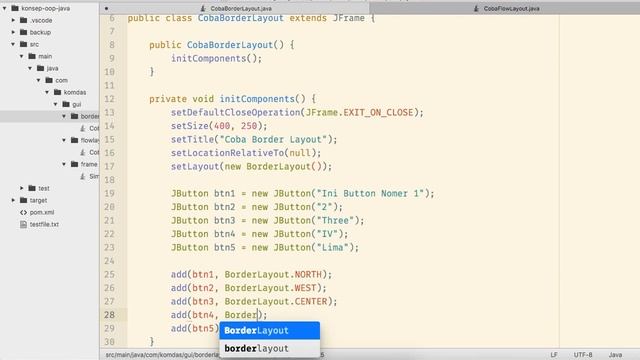Viewport: 640px width, 360px height.
Task: Collapse the main folder arrow
Action: pos(22,56)
